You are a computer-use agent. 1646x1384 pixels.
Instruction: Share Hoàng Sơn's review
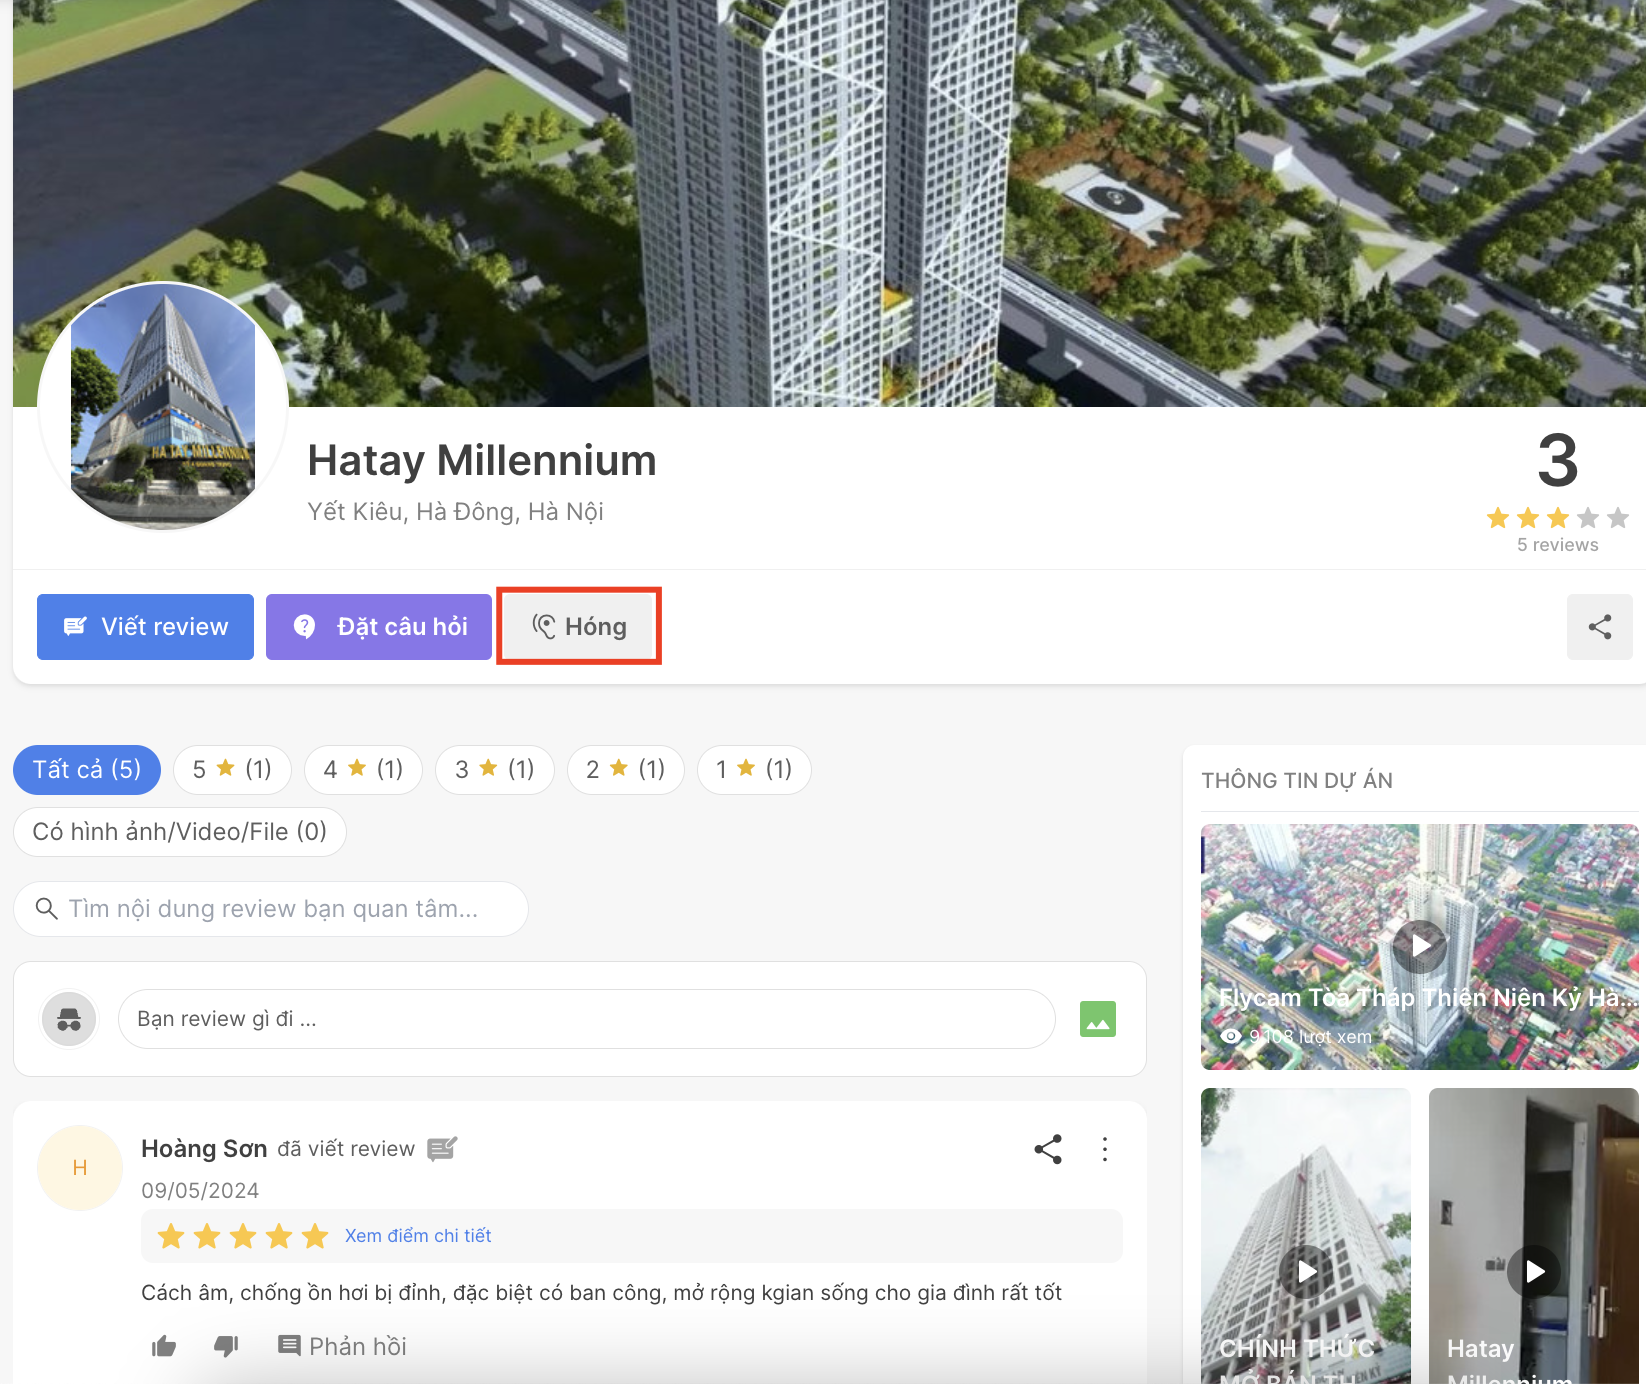point(1048,1149)
